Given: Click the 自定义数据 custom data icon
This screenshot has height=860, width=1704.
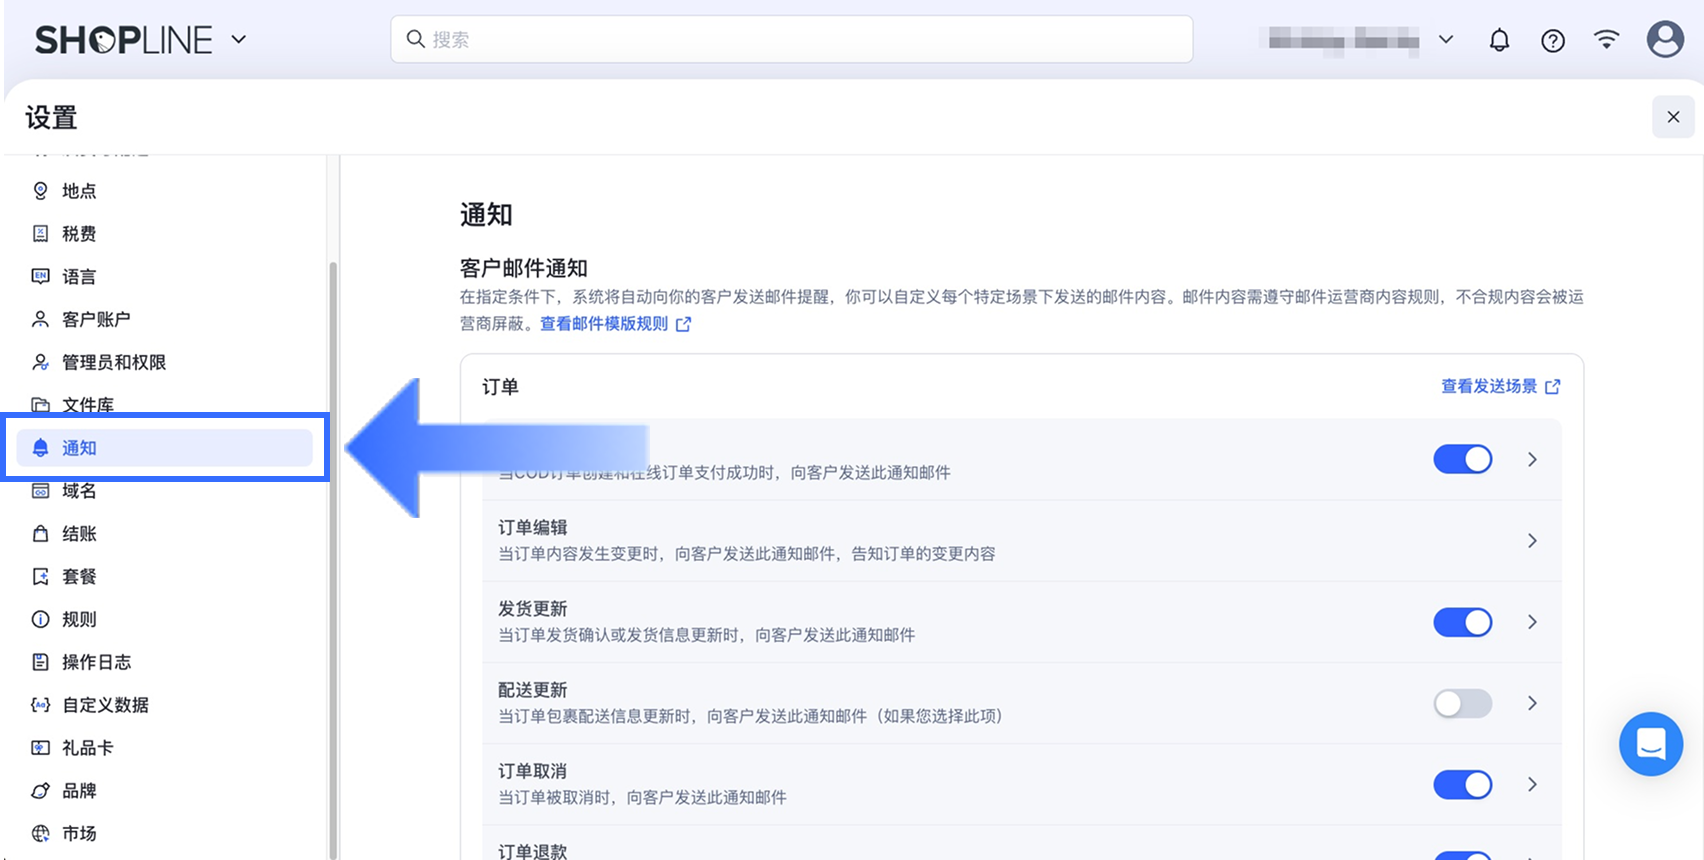Looking at the screenshot, I should (x=40, y=705).
